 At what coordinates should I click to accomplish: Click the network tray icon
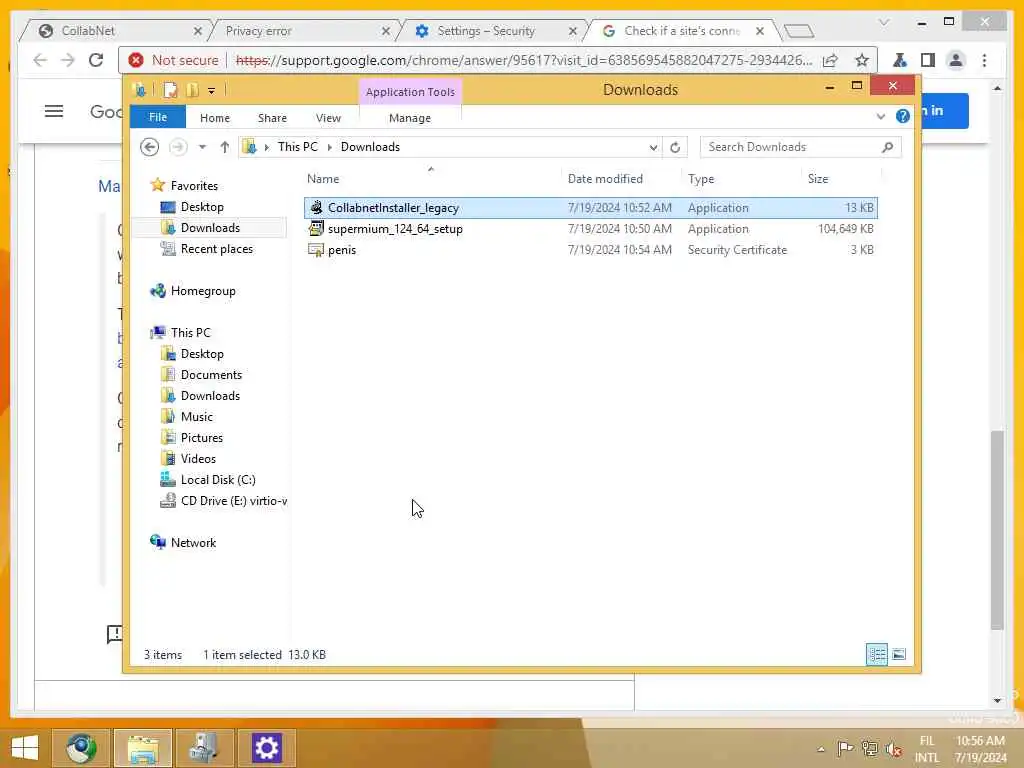click(x=869, y=748)
